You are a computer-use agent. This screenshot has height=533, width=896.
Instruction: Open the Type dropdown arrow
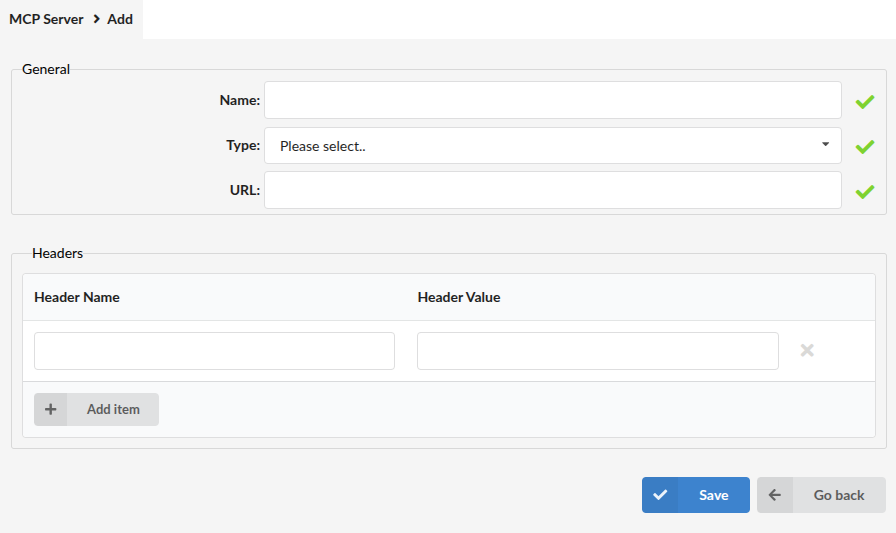tap(825, 144)
